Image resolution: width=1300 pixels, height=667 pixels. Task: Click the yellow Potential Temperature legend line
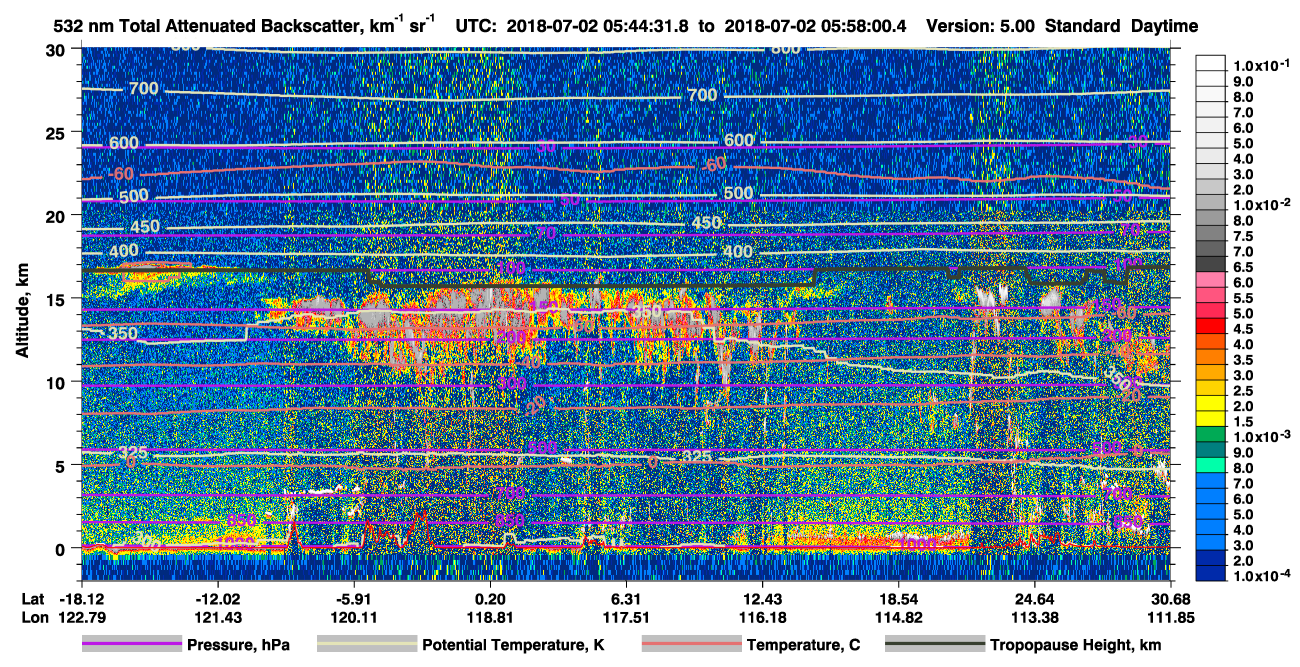click(x=366, y=645)
